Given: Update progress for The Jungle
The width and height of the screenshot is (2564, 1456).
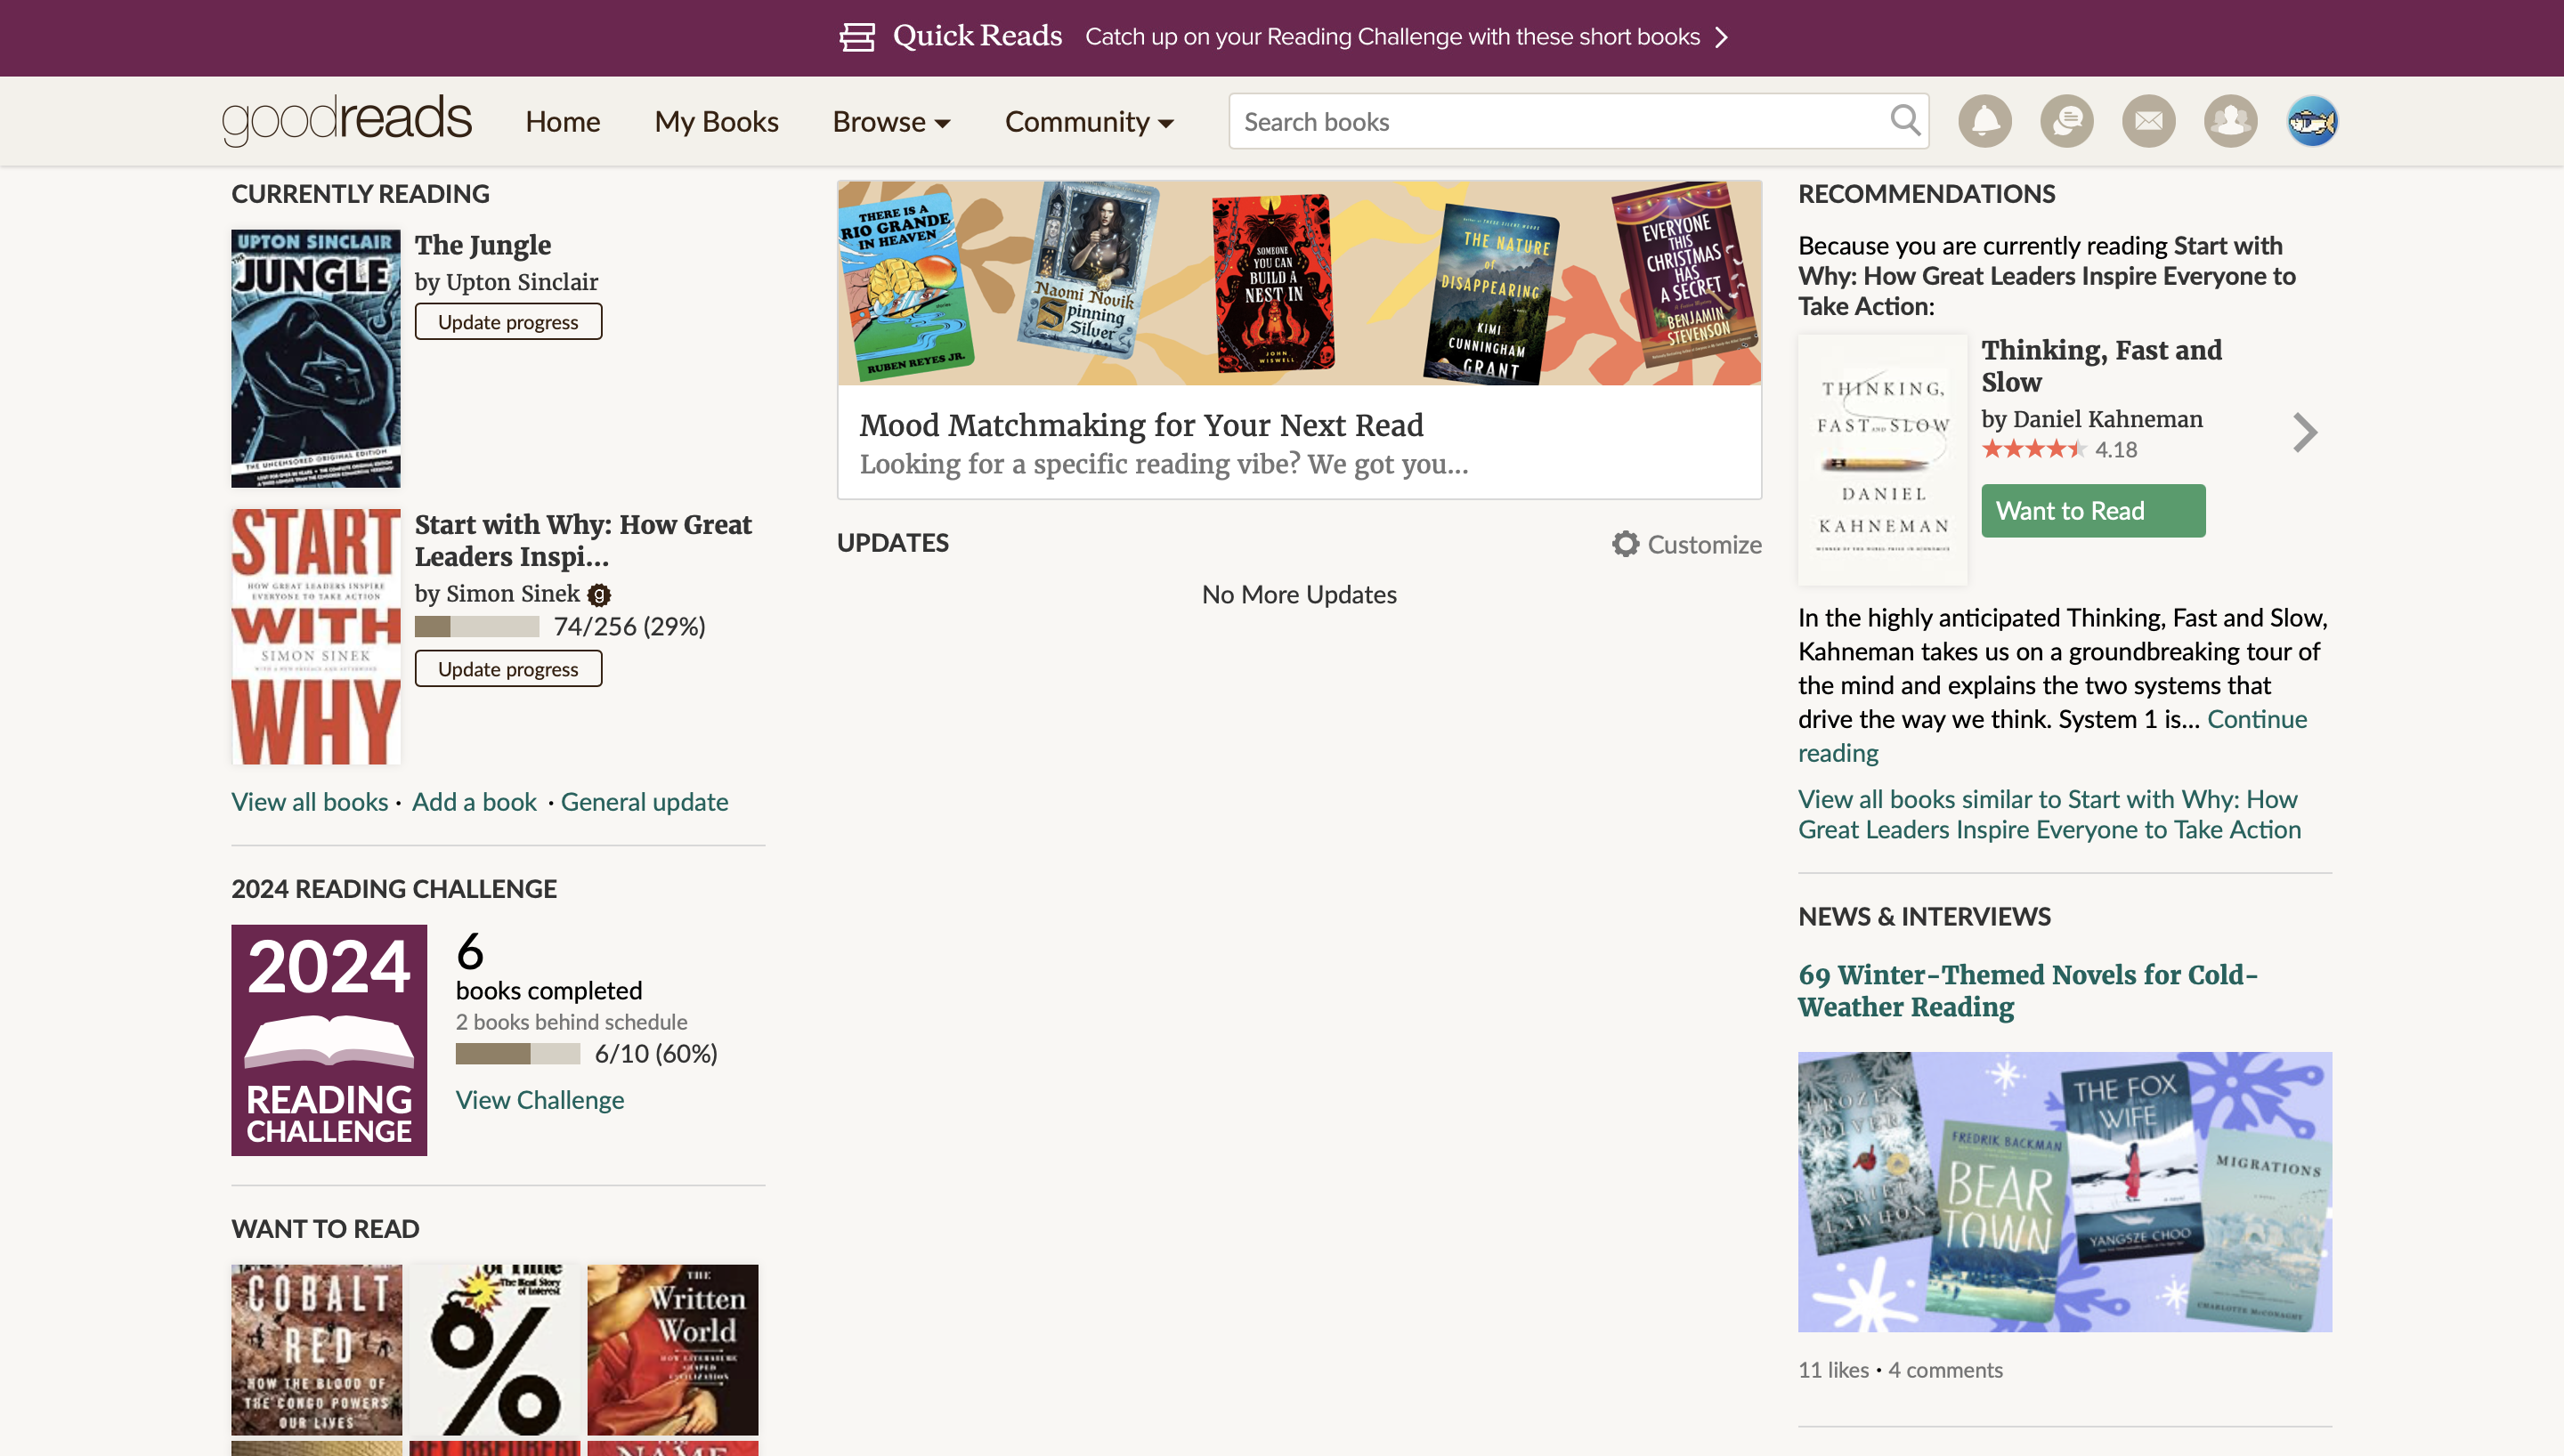Looking at the screenshot, I should pos(508,322).
